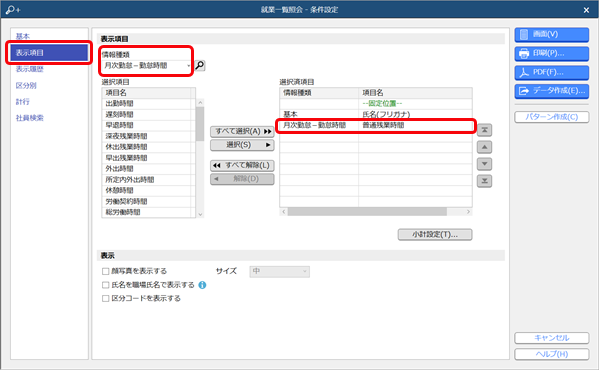
Task: Click horizontal scrollbar thumb of 選択済項目 table
Action: tap(367, 212)
